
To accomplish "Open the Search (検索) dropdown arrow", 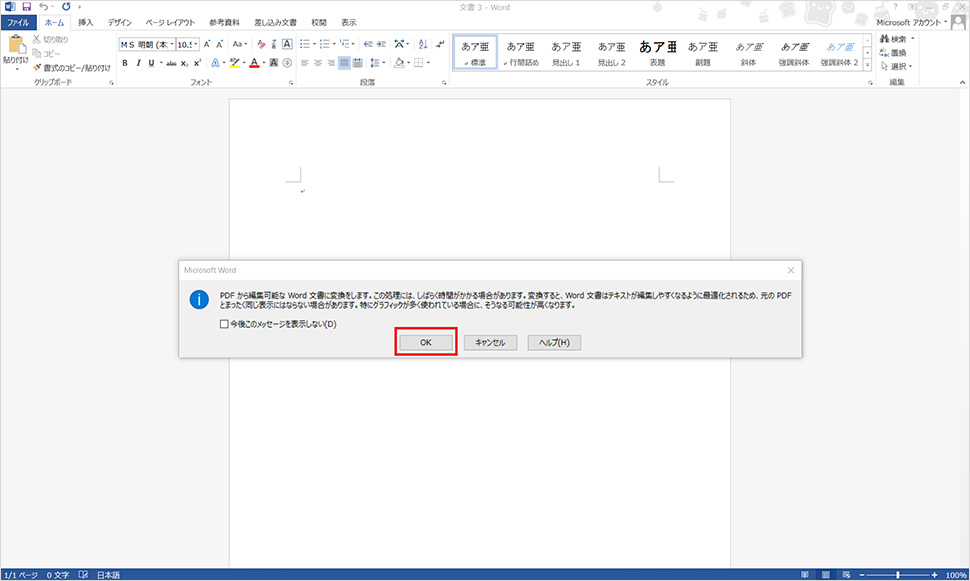I will point(912,39).
